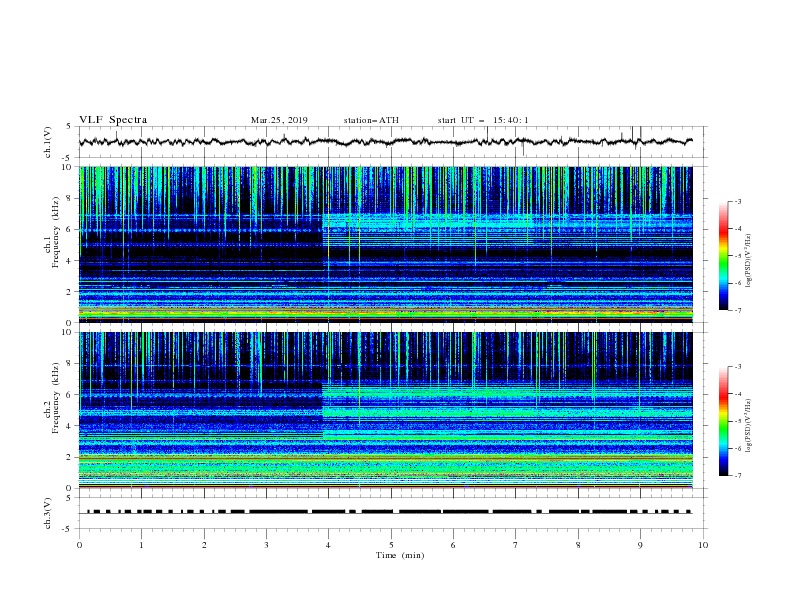Click the "VLF Spectra" plot title

pos(113,120)
